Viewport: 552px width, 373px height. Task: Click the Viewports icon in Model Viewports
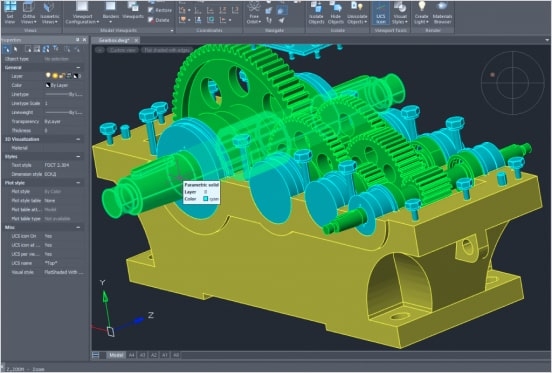(x=133, y=11)
